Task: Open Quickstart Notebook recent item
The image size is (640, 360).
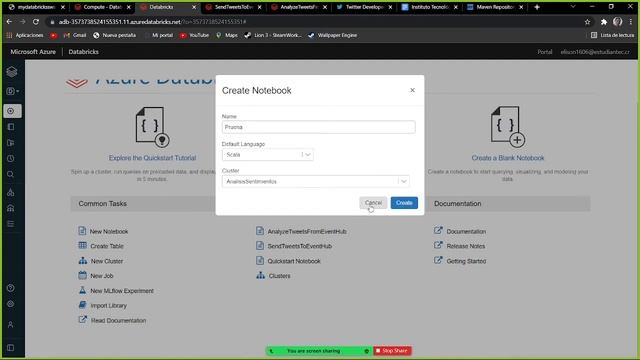Action: [x=294, y=261]
